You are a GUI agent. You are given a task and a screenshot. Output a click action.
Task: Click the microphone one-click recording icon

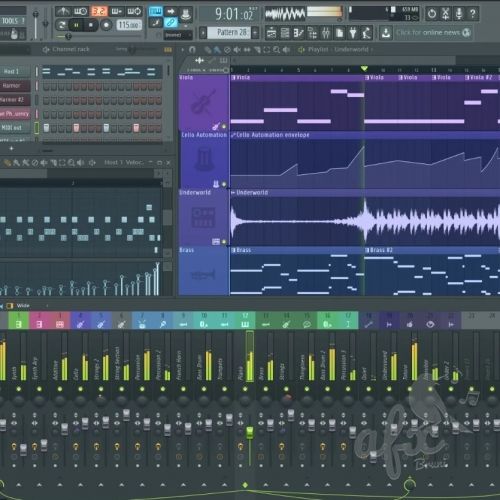coord(459,14)
